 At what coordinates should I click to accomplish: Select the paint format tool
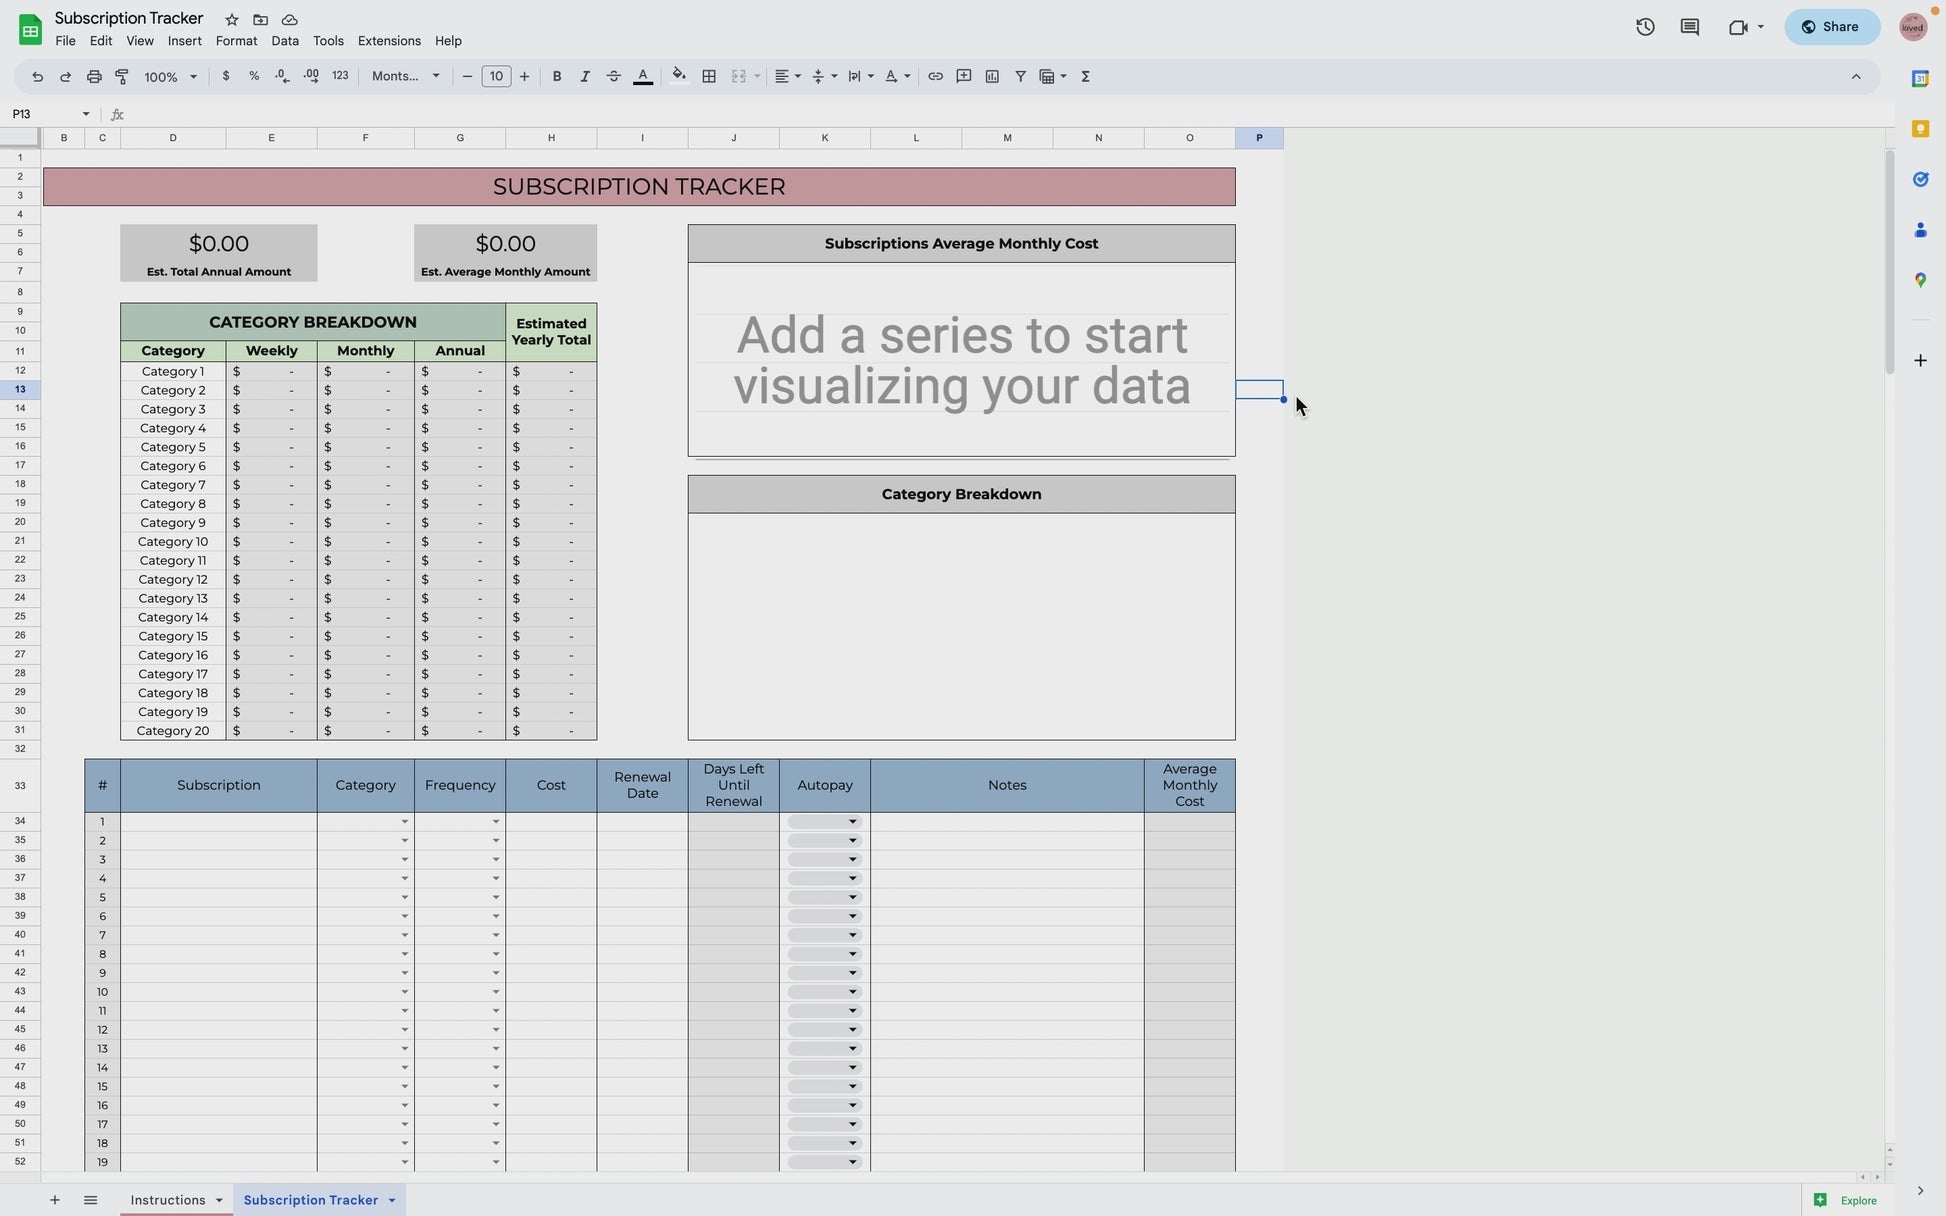[122, 77]
